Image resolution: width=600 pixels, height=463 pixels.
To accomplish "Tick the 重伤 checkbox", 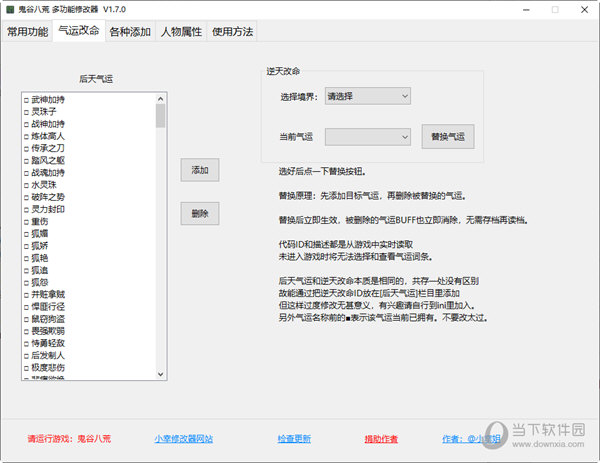I will click(26, 222).
